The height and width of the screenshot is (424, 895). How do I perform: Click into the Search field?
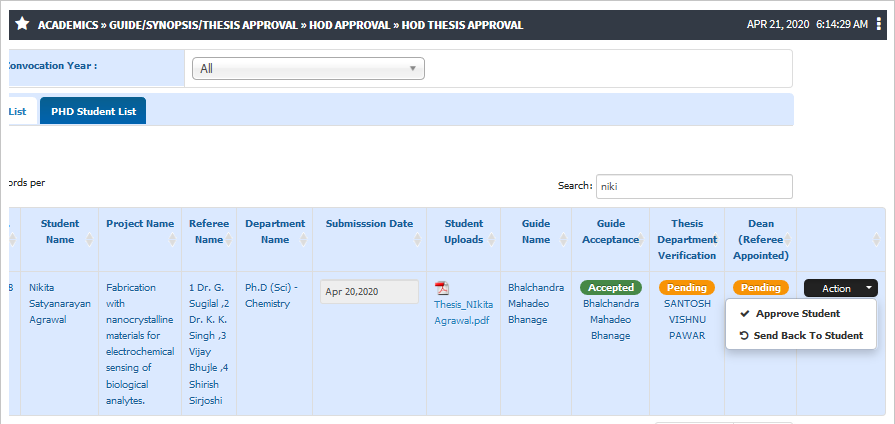tap(694, 186)
